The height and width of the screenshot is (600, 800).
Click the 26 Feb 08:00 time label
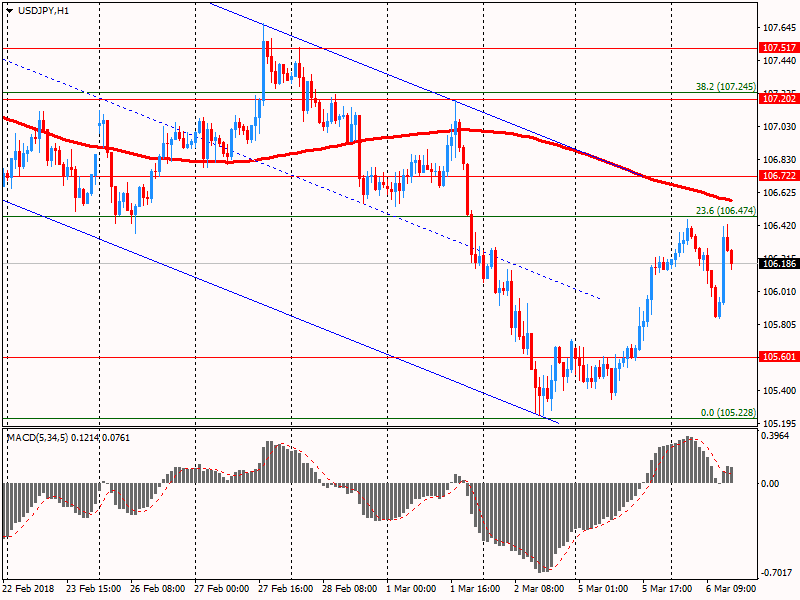[158, 588]
